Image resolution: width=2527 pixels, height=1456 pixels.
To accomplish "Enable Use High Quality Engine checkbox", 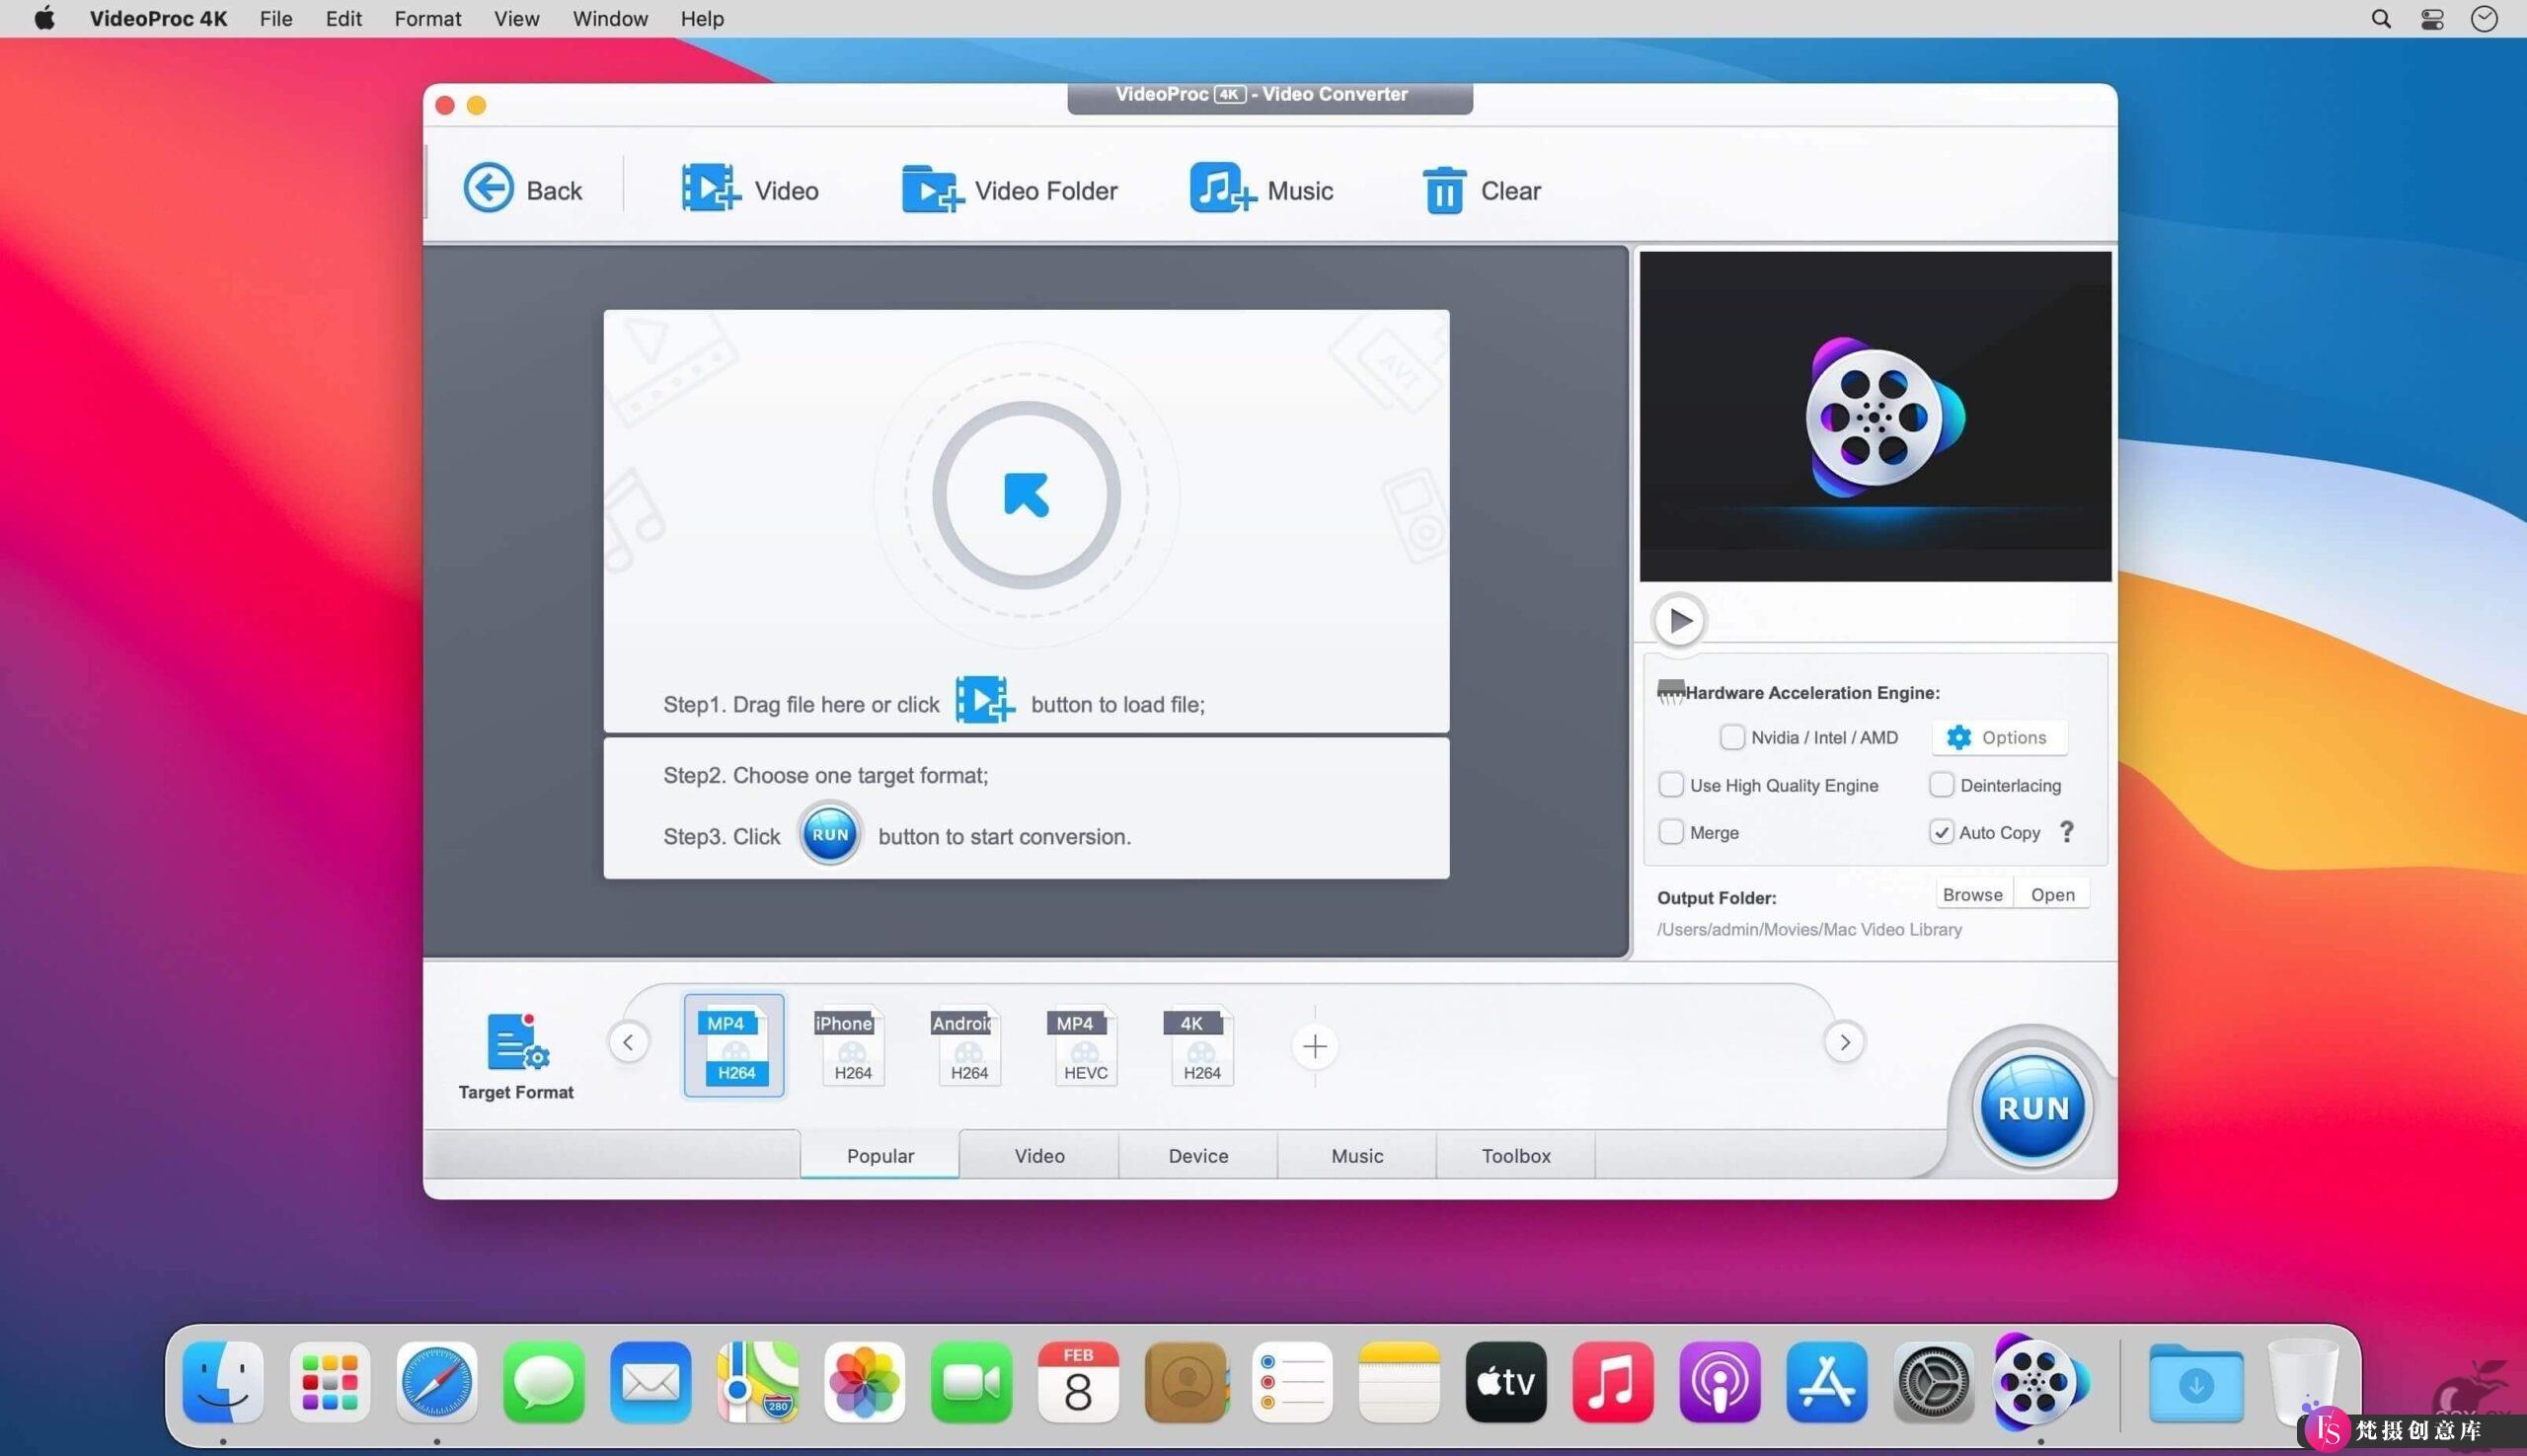I will [x=1669, y=785].
